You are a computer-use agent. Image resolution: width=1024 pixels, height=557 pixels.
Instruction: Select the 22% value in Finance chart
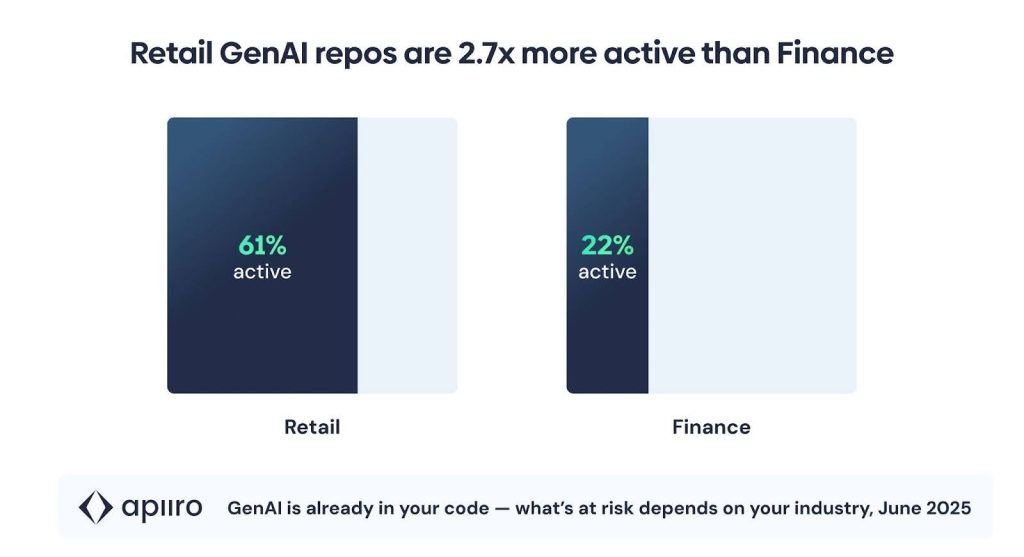pyautogui.click(x=607, y=247)
